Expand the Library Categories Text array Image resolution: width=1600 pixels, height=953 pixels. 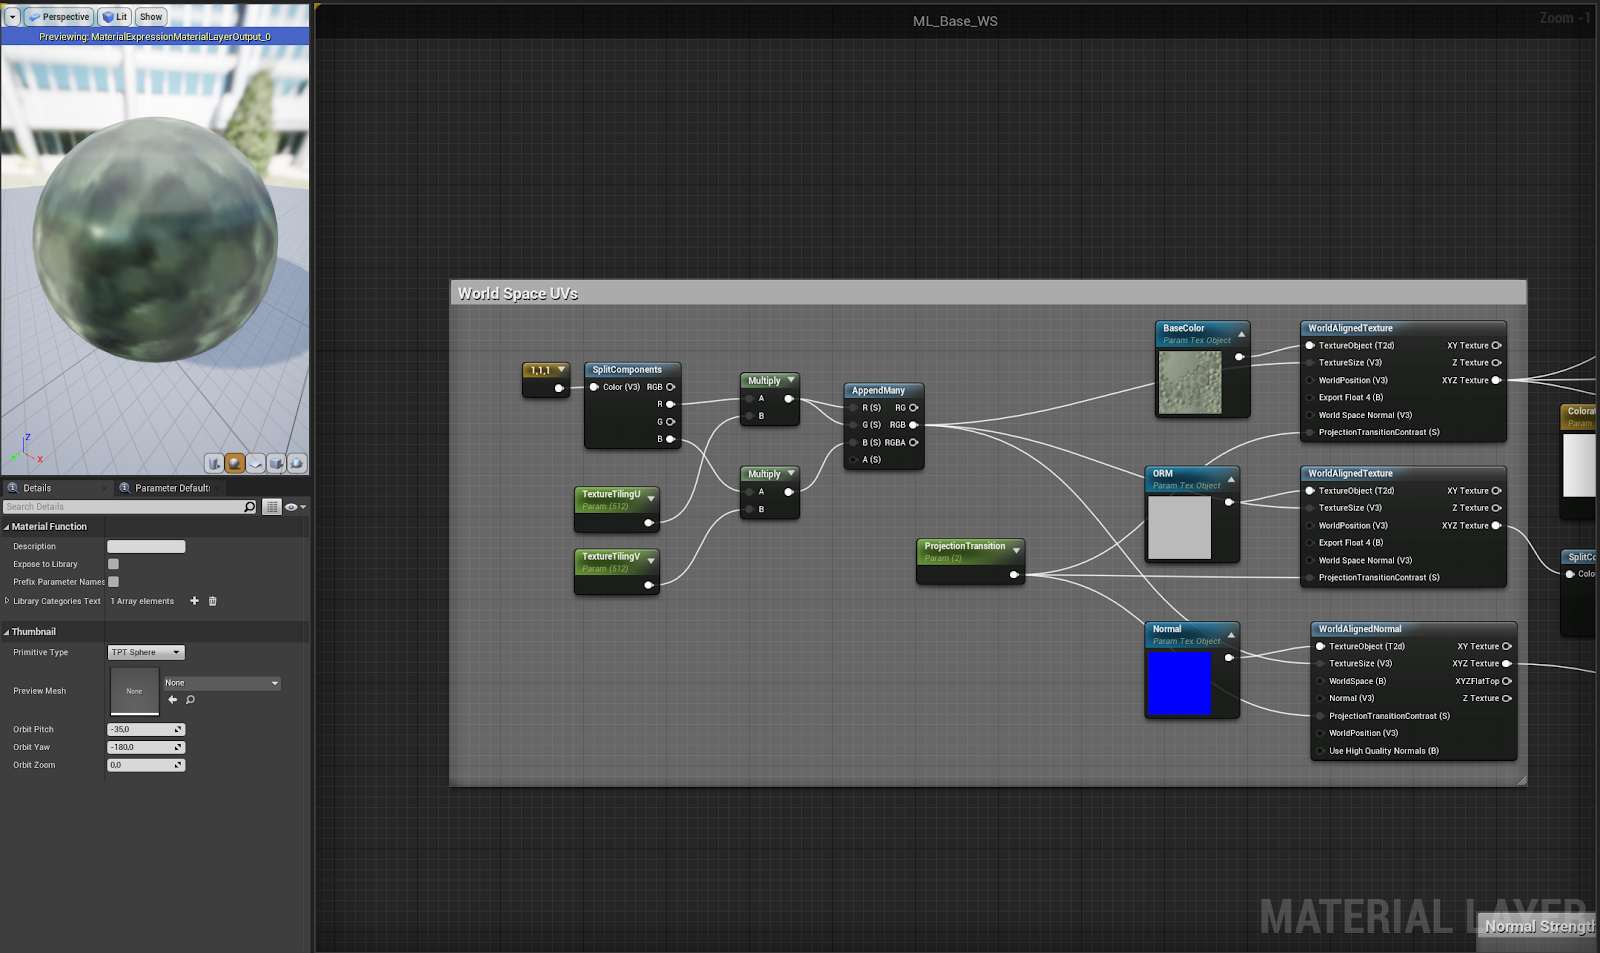point(7,601)
